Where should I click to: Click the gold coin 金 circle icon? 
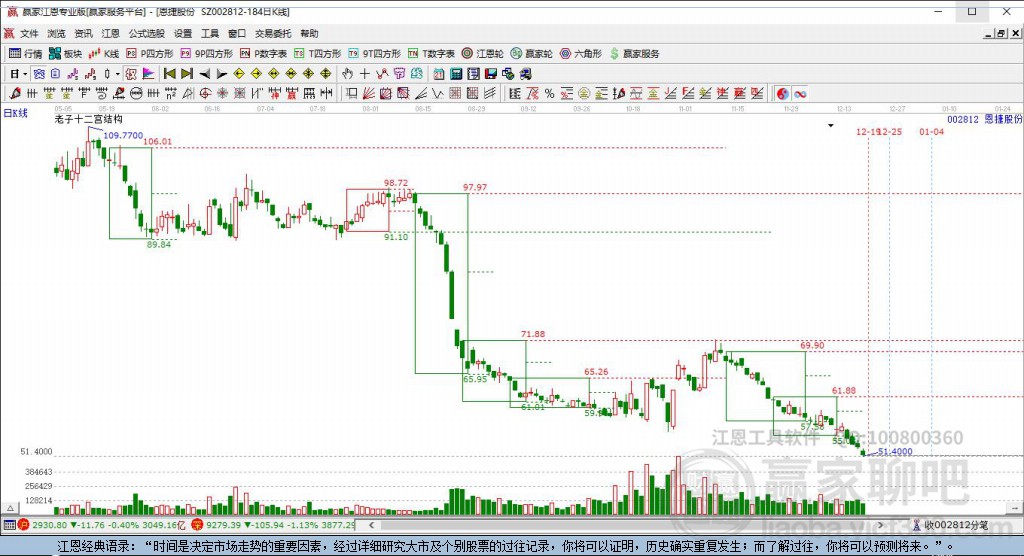click(x=584, y=93)
